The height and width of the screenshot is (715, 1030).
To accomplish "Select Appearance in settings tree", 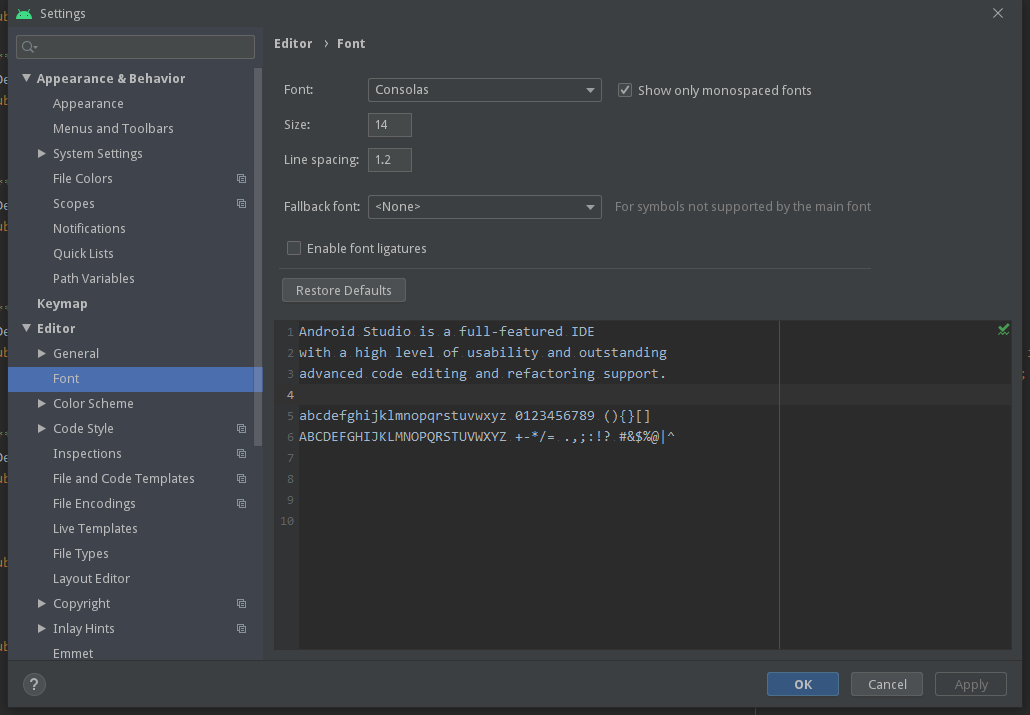I will click(88, 104).
